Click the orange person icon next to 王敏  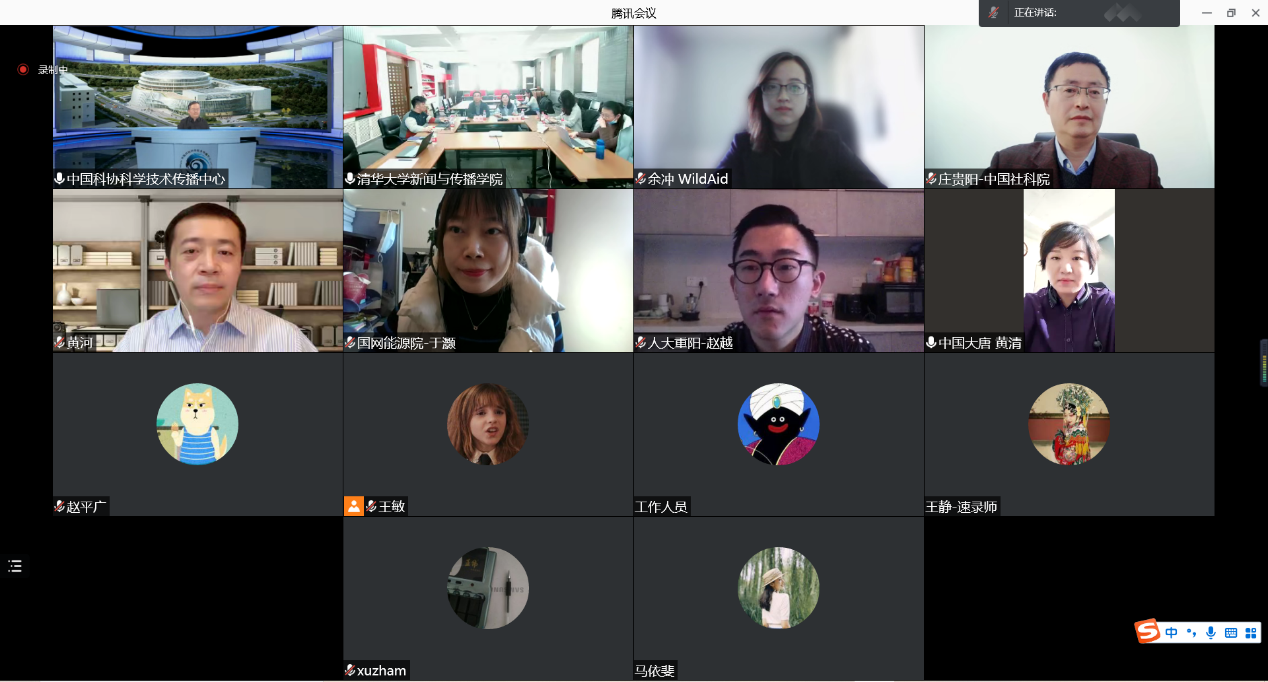[353, 506]
